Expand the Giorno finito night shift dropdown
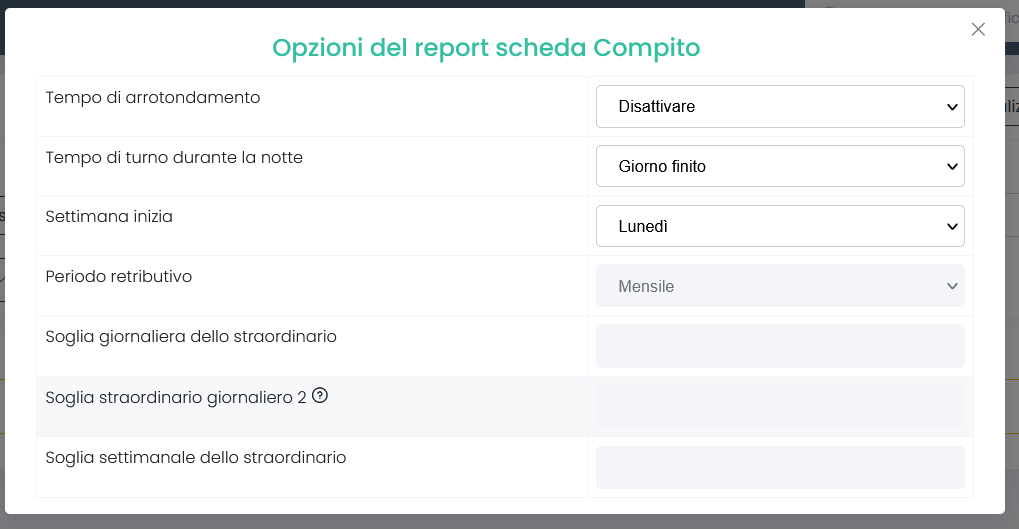The image size is (1019, 529). click(x=780, y=166)
